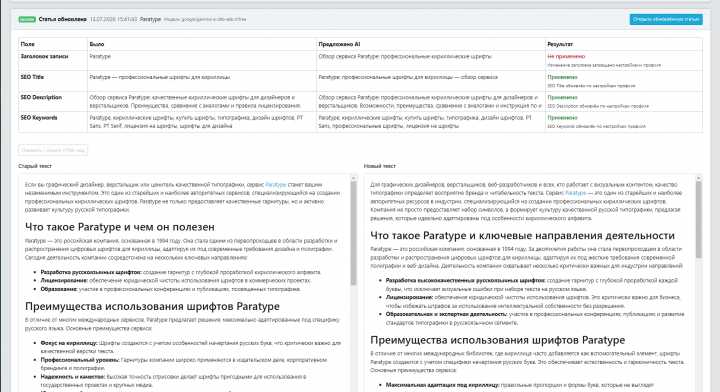The width and height of the screenshot is (720, 392).
Task: Toggle the Показать / скрыть HTML-код button
Action: (53, 150)
